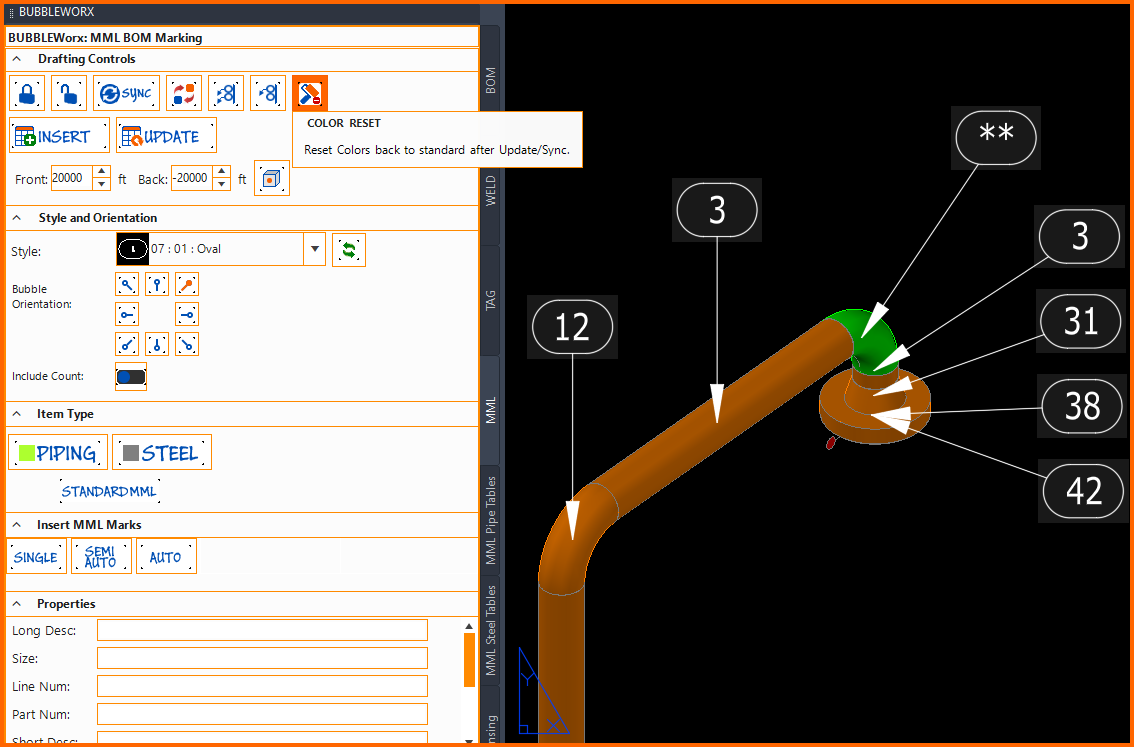Image resolution: width=1134 pixels, height=747 pixels.
Task: Decrease the Back value with down arrow
Action: [x=222, y=184]
